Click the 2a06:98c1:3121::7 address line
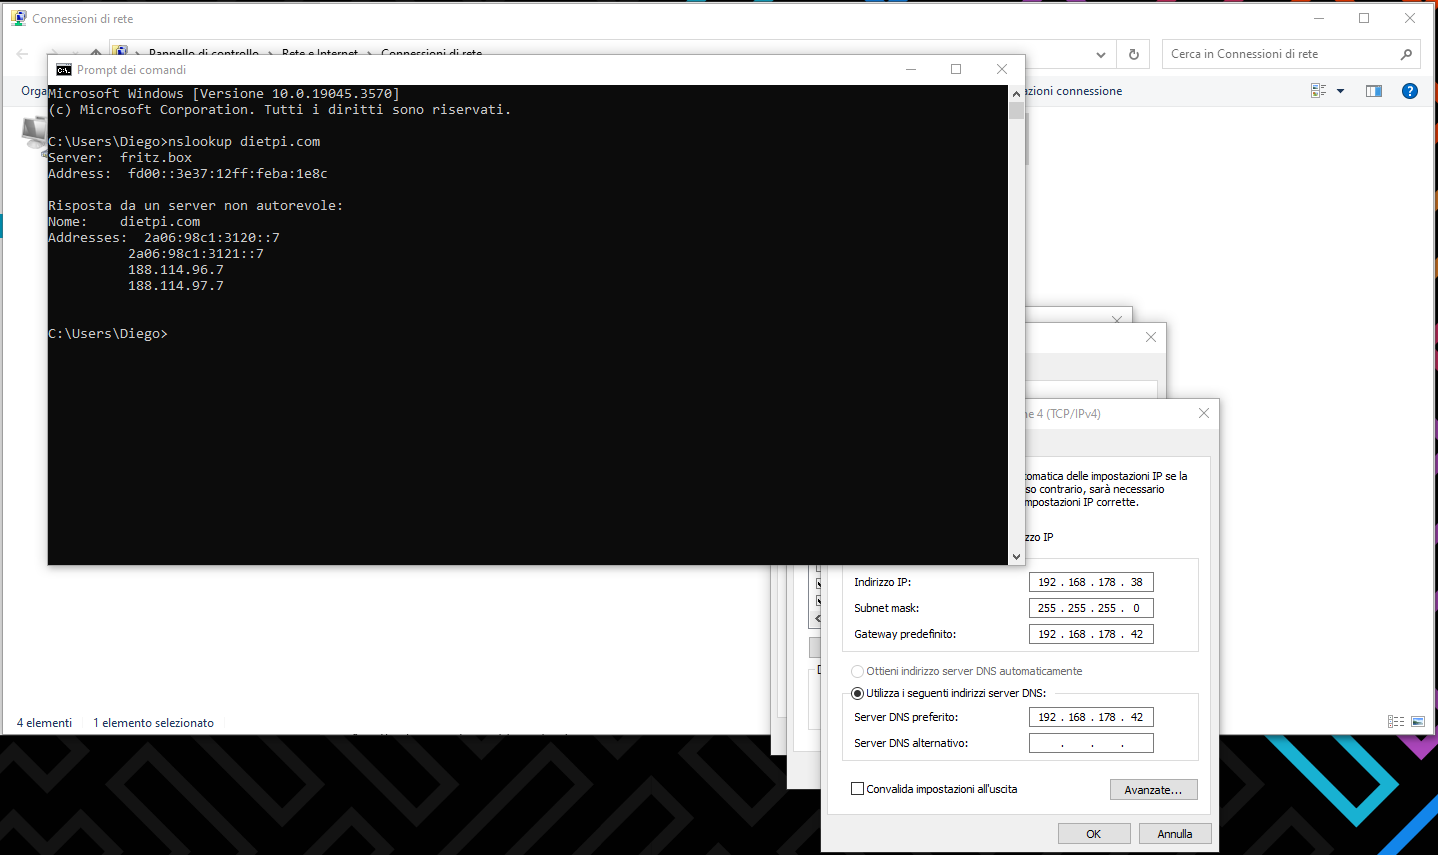 coord(196,254)
